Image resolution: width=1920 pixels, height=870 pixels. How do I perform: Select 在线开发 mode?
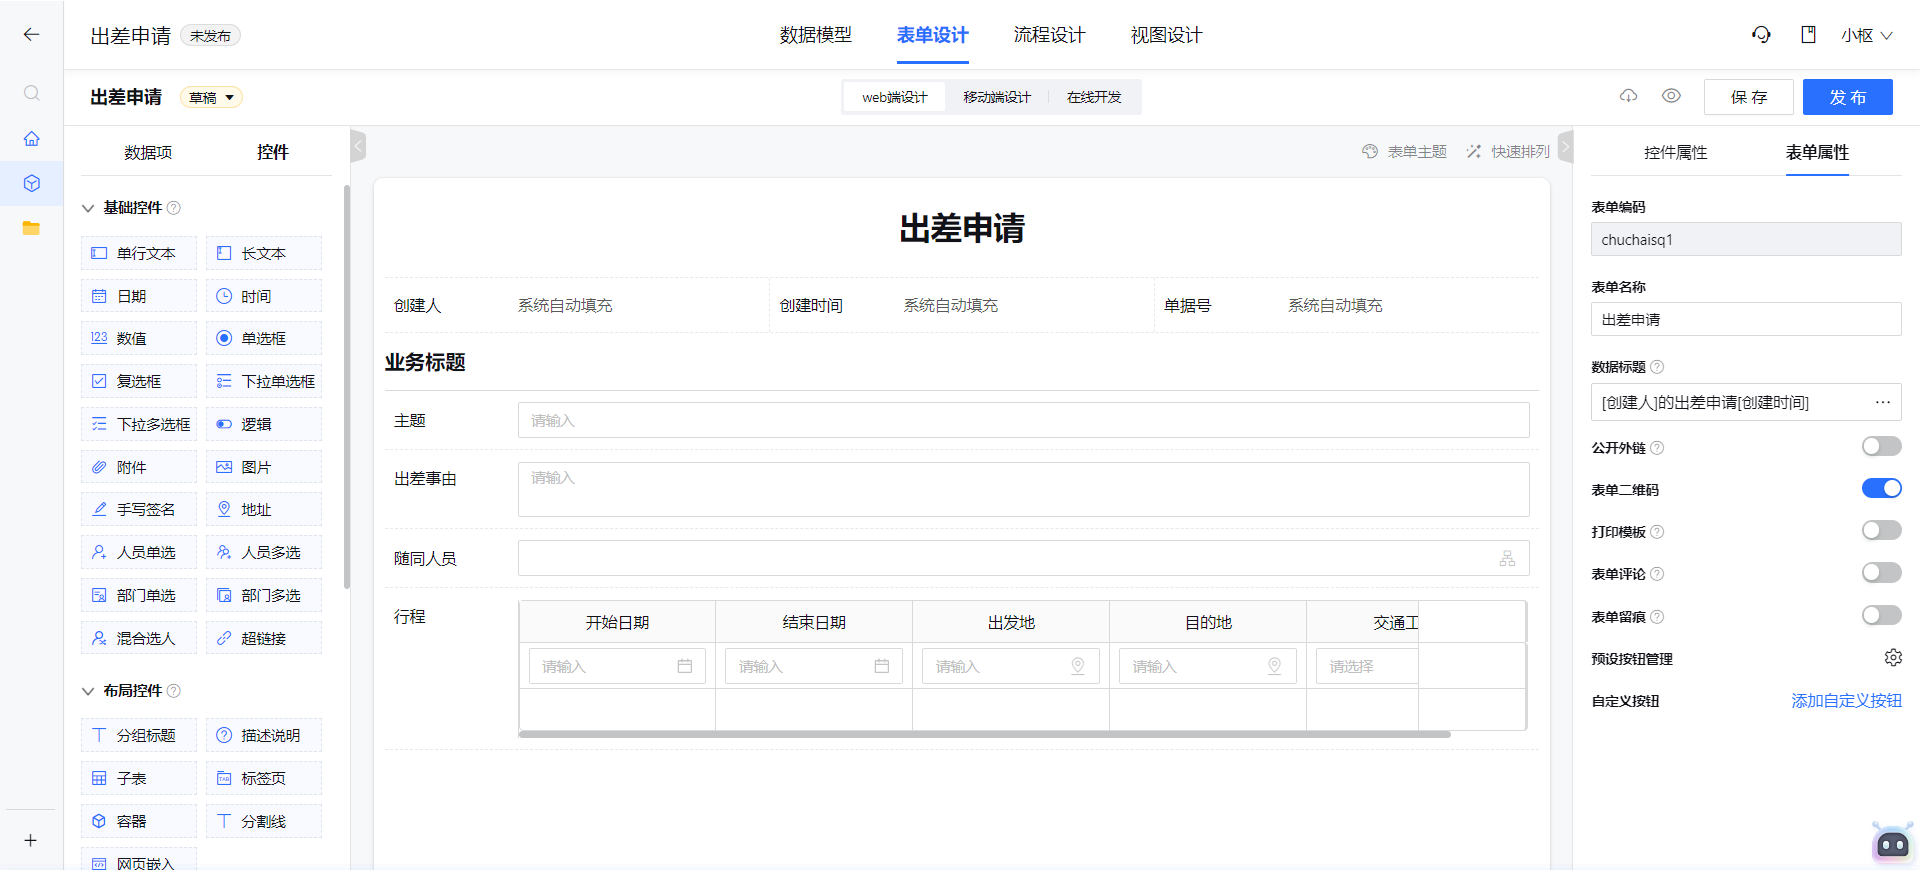(1094, 97)
